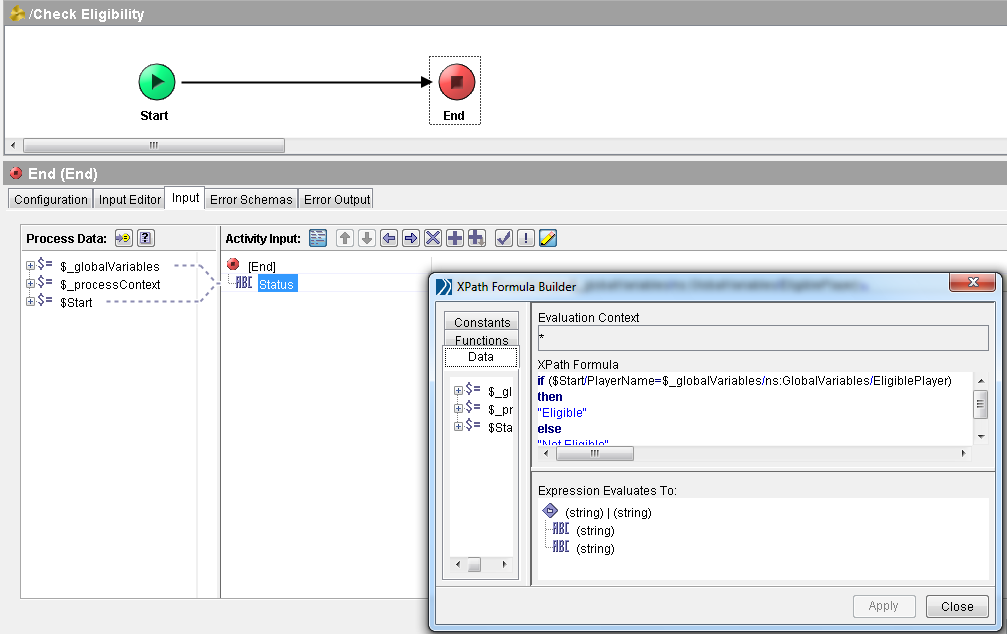The image size is (1007, 634).
Task: Expand the $_pr node in Formula Builder Data
Action: coord(458,409)
